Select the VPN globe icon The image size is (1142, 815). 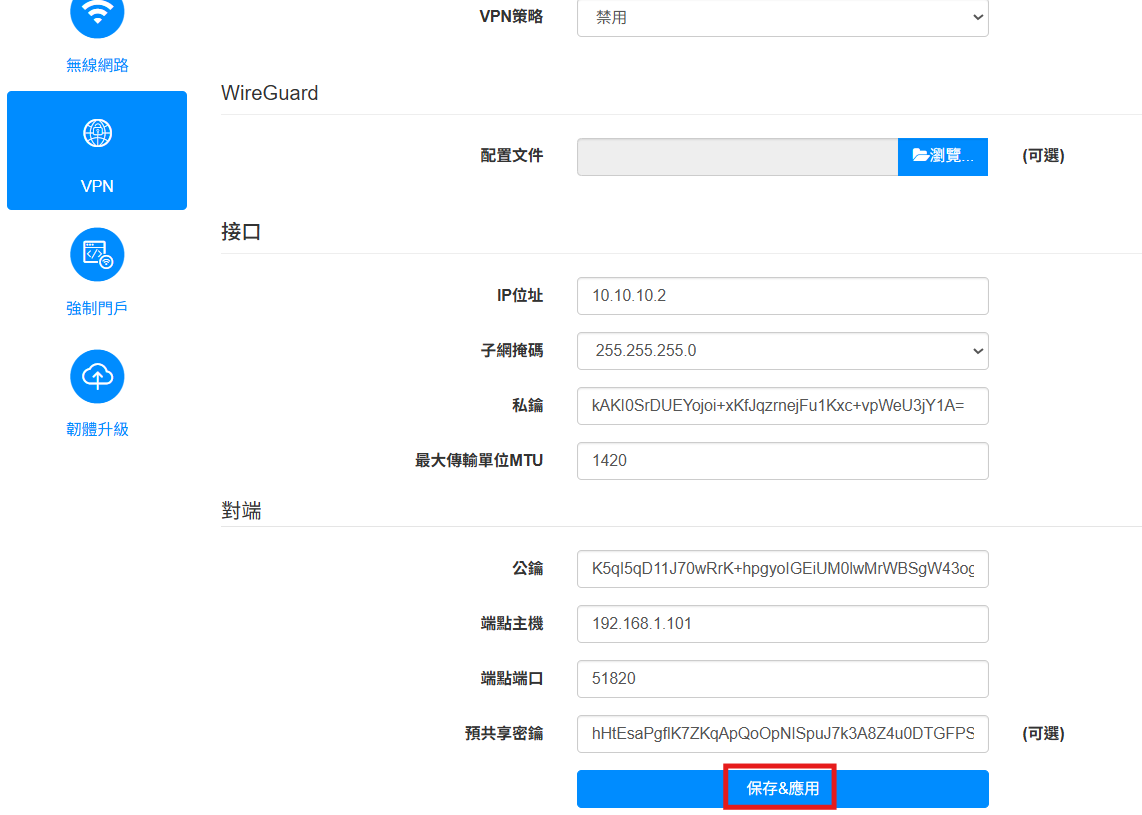[97, 133]
